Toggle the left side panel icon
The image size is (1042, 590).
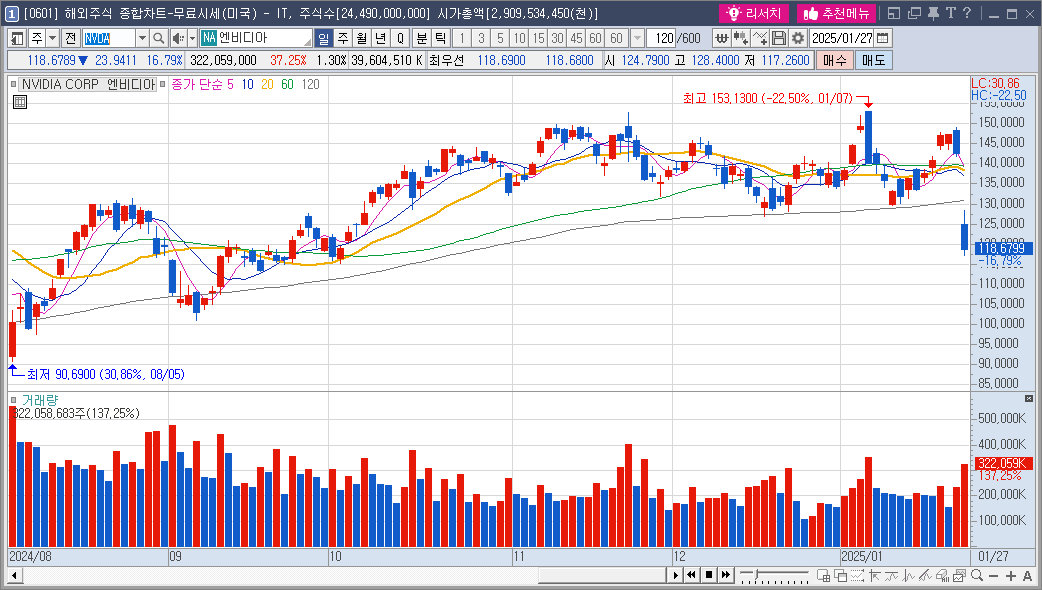(17, 38)
